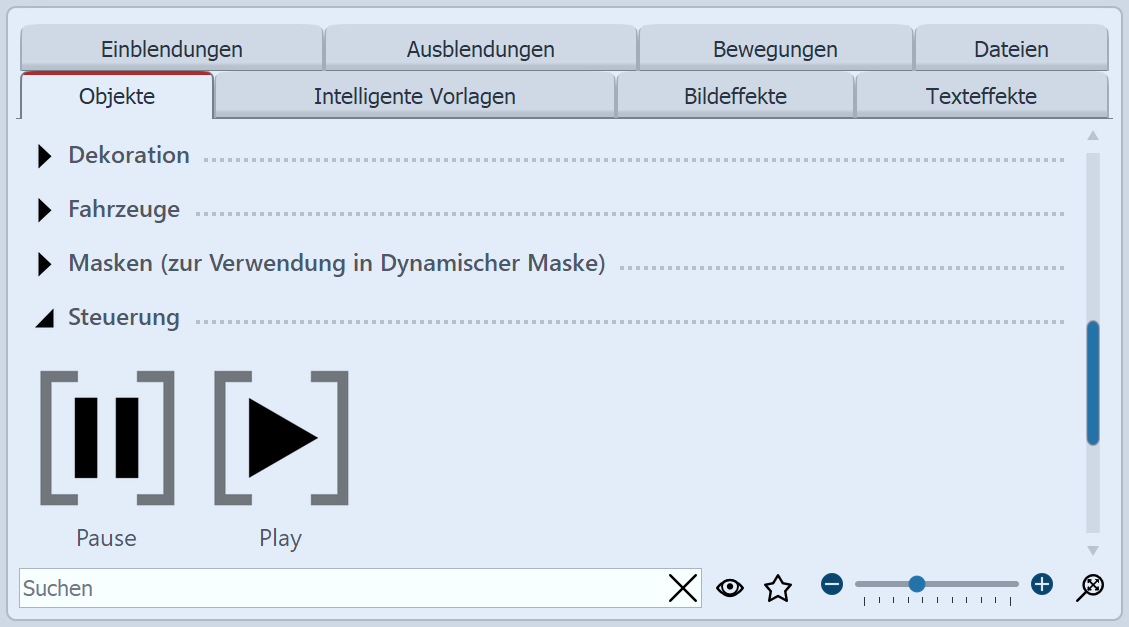Click the plus icon to enlarge thumbnails
Viewport: 1129px width, 627px height.
1041,584
